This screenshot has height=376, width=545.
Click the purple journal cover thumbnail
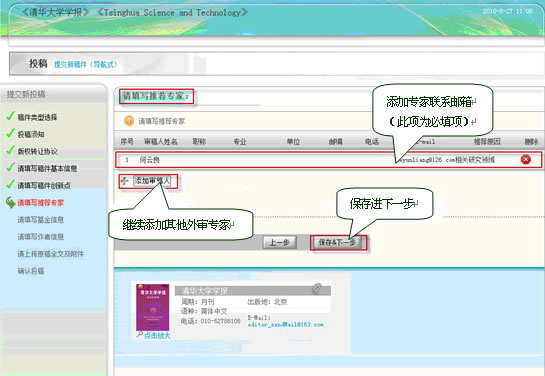point(153,307)
